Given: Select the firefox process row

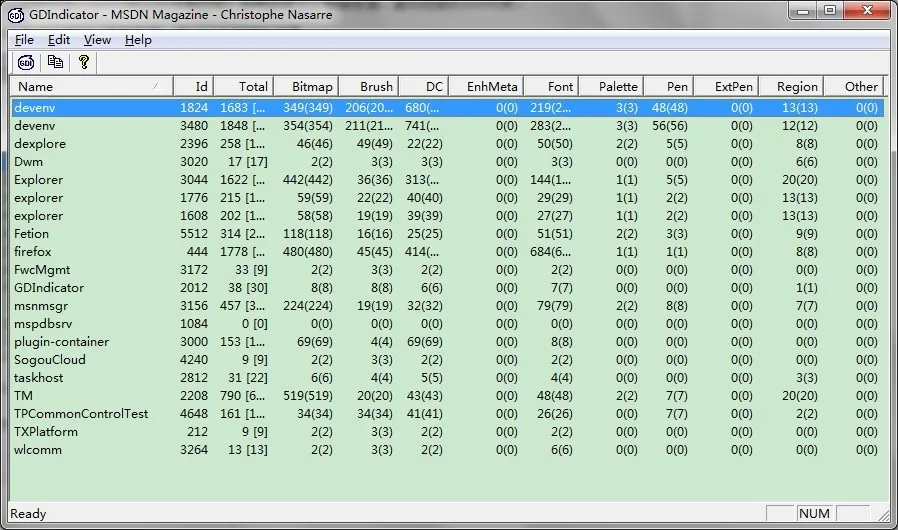Looking at the screenshot, I should coord(448,252).
